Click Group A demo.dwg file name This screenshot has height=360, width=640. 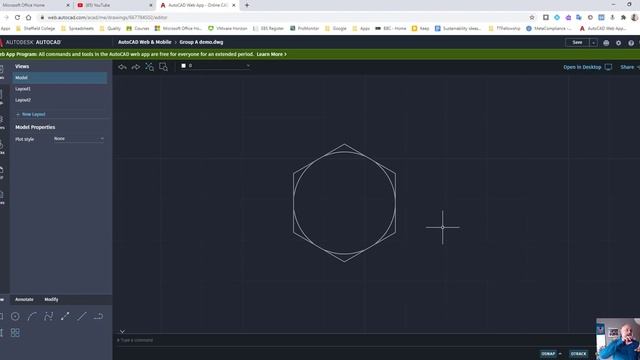(201, 42)
